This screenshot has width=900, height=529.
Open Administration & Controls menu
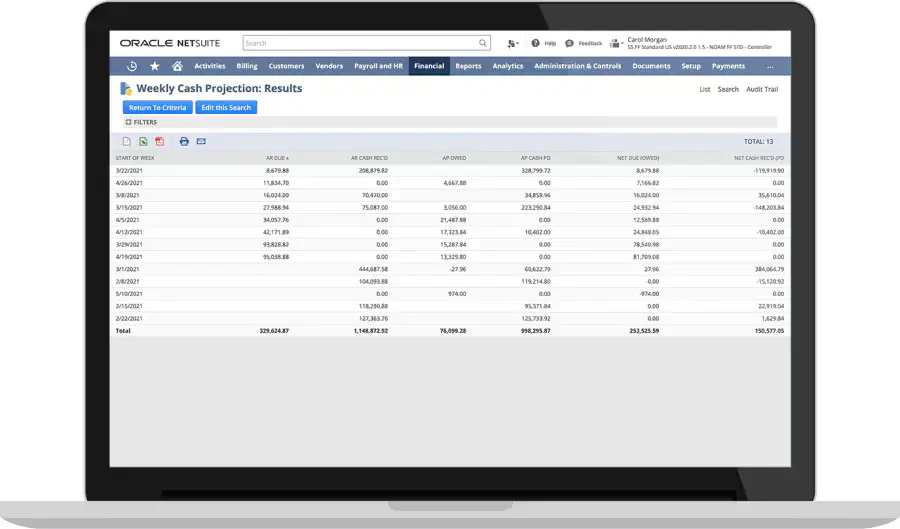tap(577, 66)
